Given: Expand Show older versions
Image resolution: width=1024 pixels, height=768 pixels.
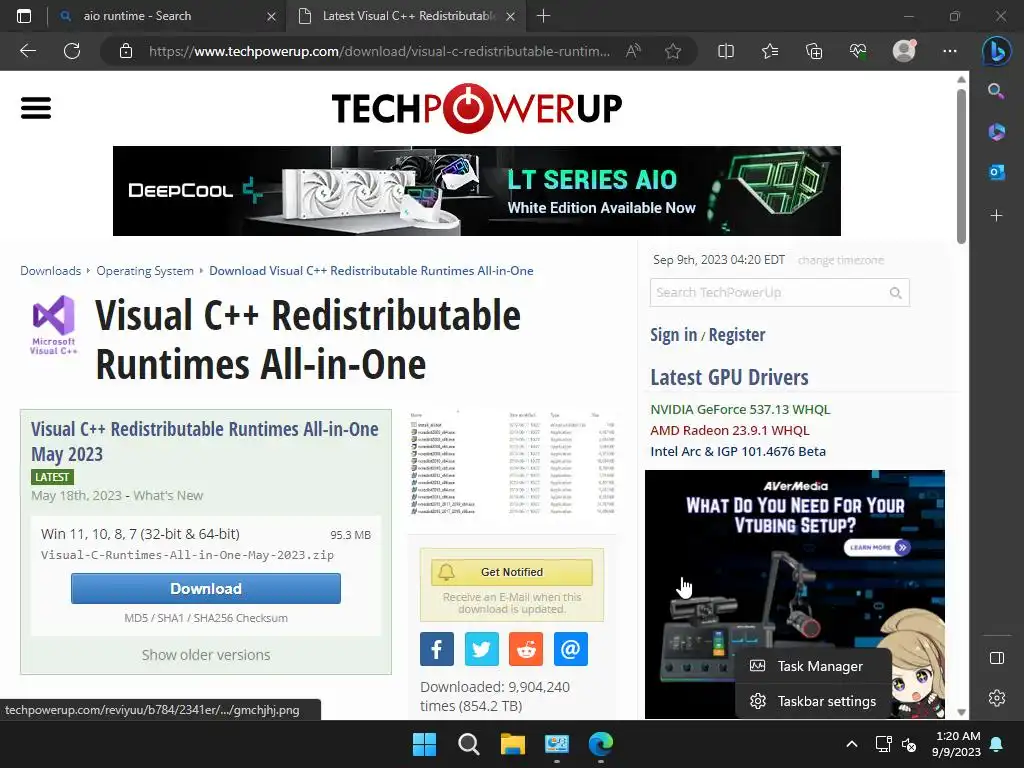Looking at the screenshot, I should [206, 654].
